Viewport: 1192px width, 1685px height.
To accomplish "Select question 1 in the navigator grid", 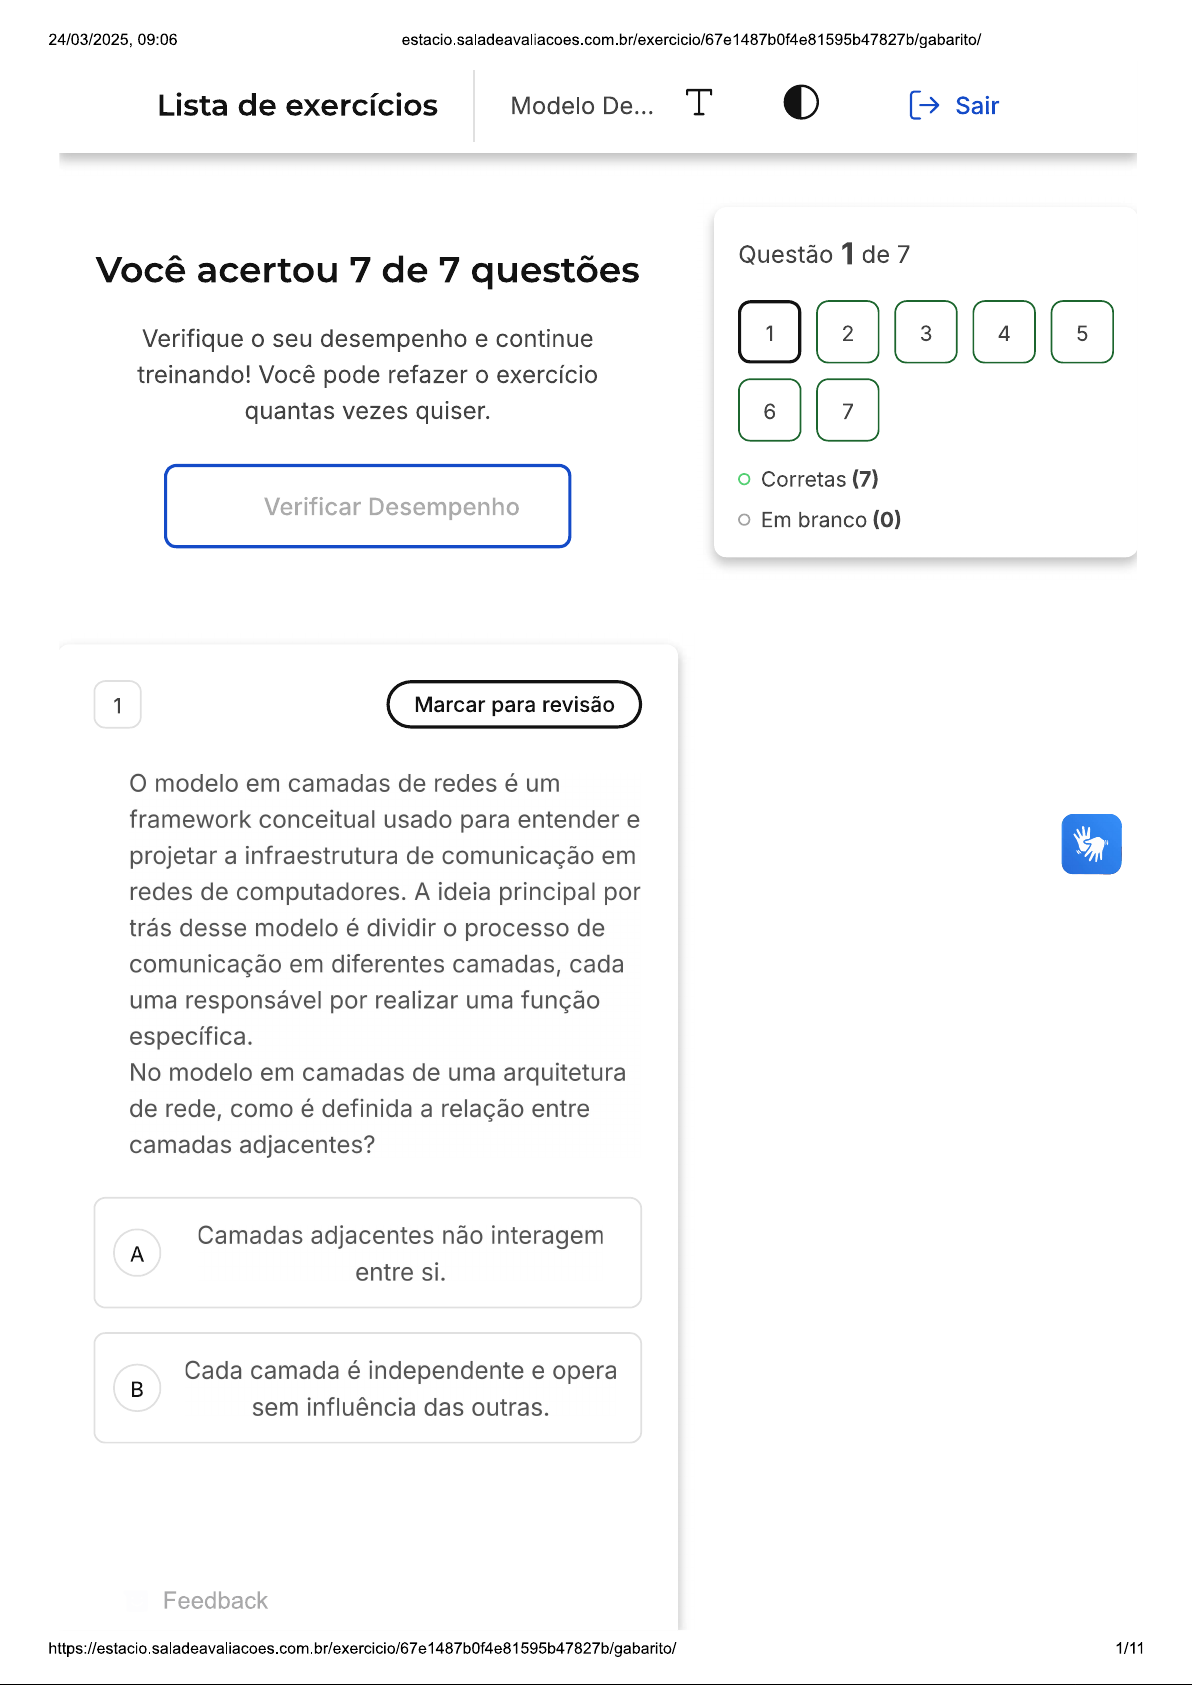I will [x=770, y=332].
